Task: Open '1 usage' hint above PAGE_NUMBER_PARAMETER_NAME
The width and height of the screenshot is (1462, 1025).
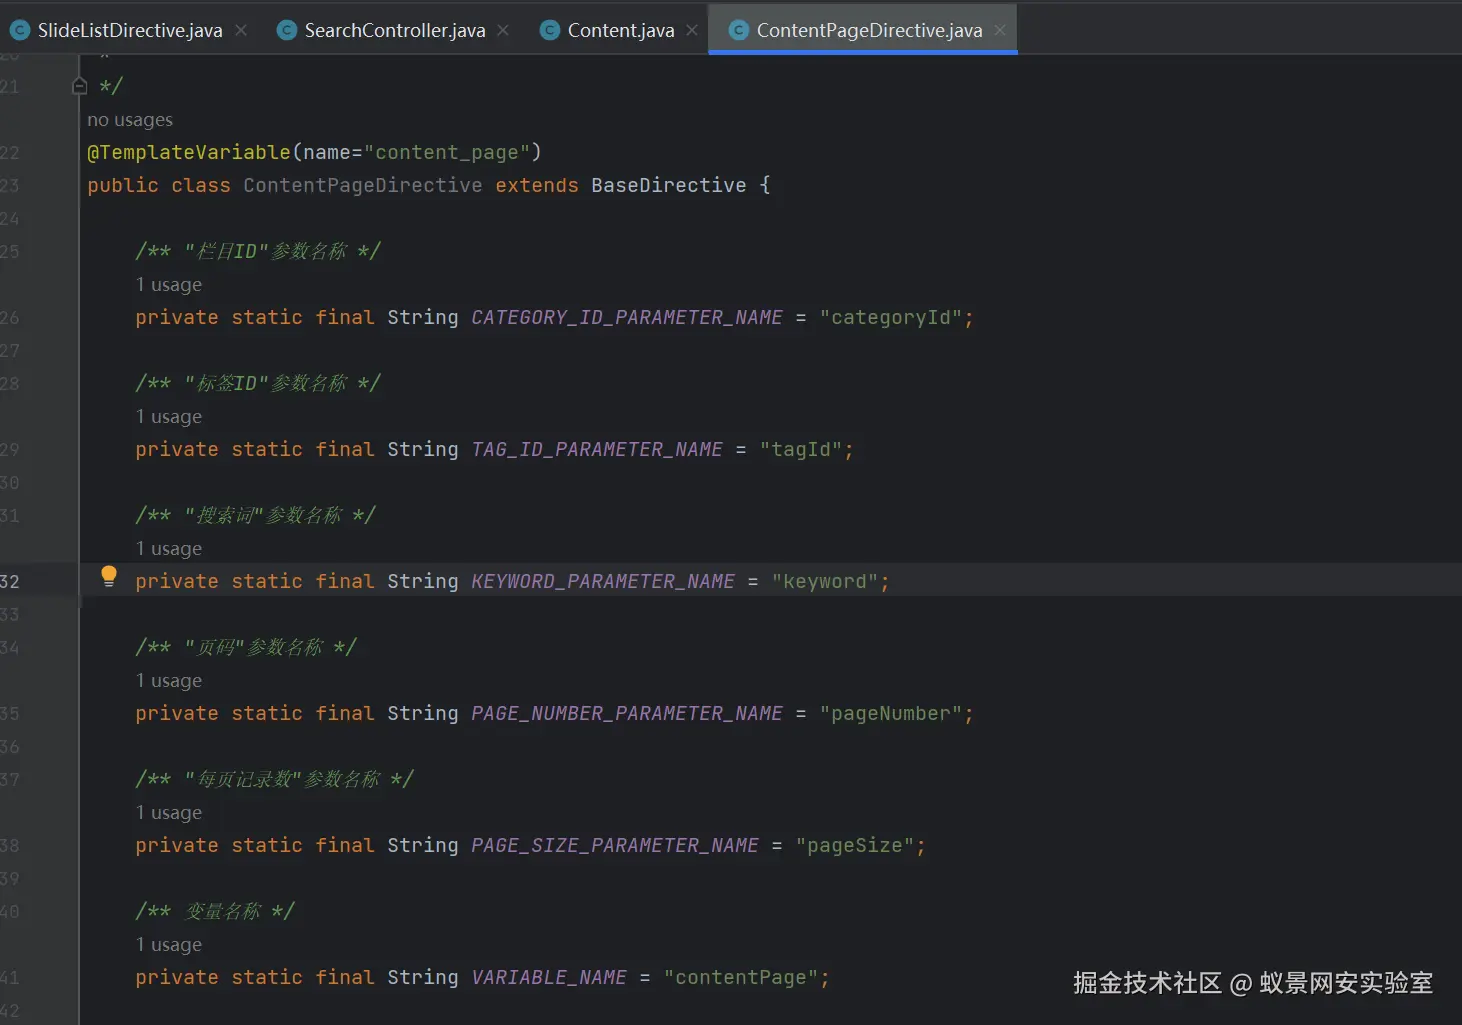Action: click(169, 681)
